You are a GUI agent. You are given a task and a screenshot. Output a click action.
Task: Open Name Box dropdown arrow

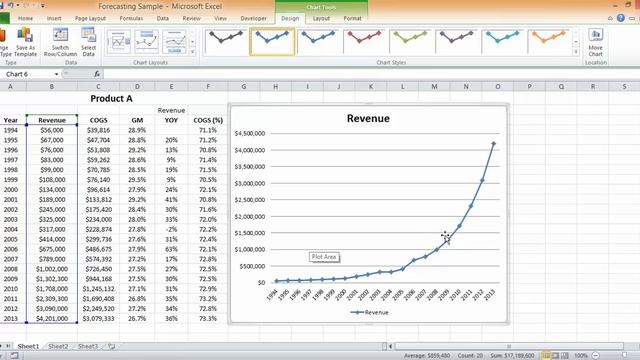coord(56,74)
